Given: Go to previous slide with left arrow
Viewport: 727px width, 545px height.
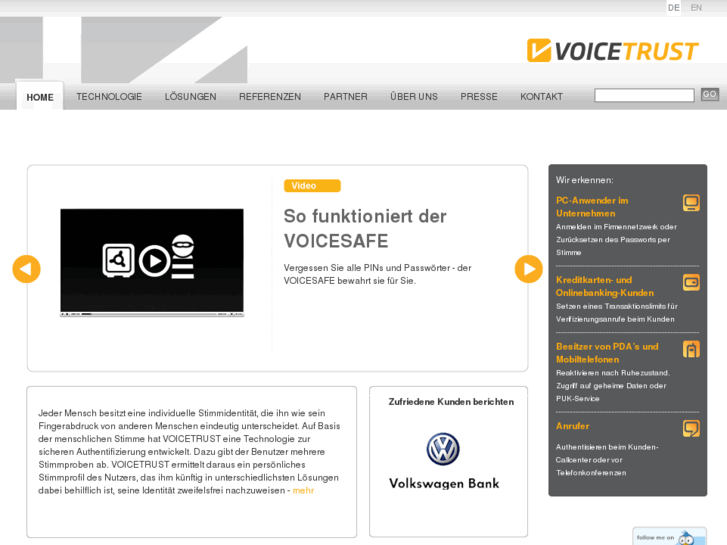Looking at the screenshot, I should pyautogui.click(x=26, y=269).
